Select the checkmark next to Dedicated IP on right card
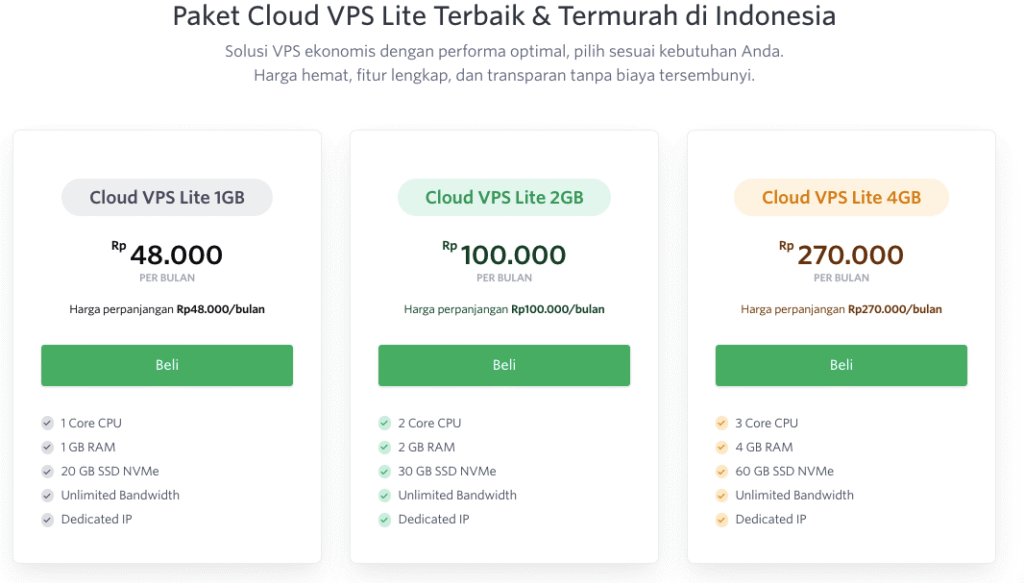Image resolution: width=1024 pixels, height=583 pixels. tap(721, 519)
